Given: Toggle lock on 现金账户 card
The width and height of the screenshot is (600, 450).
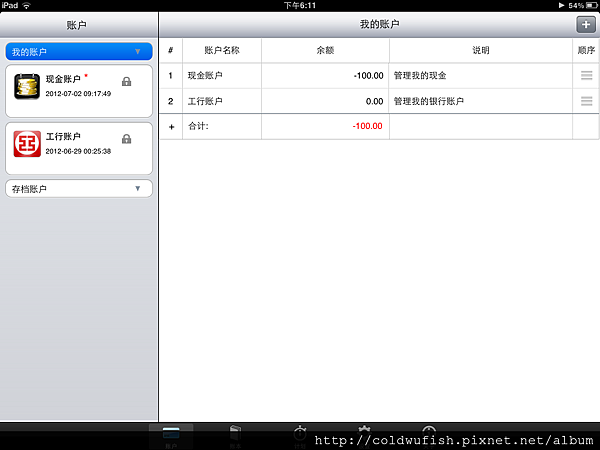Looking at the screenshot, I should (126, 82).
